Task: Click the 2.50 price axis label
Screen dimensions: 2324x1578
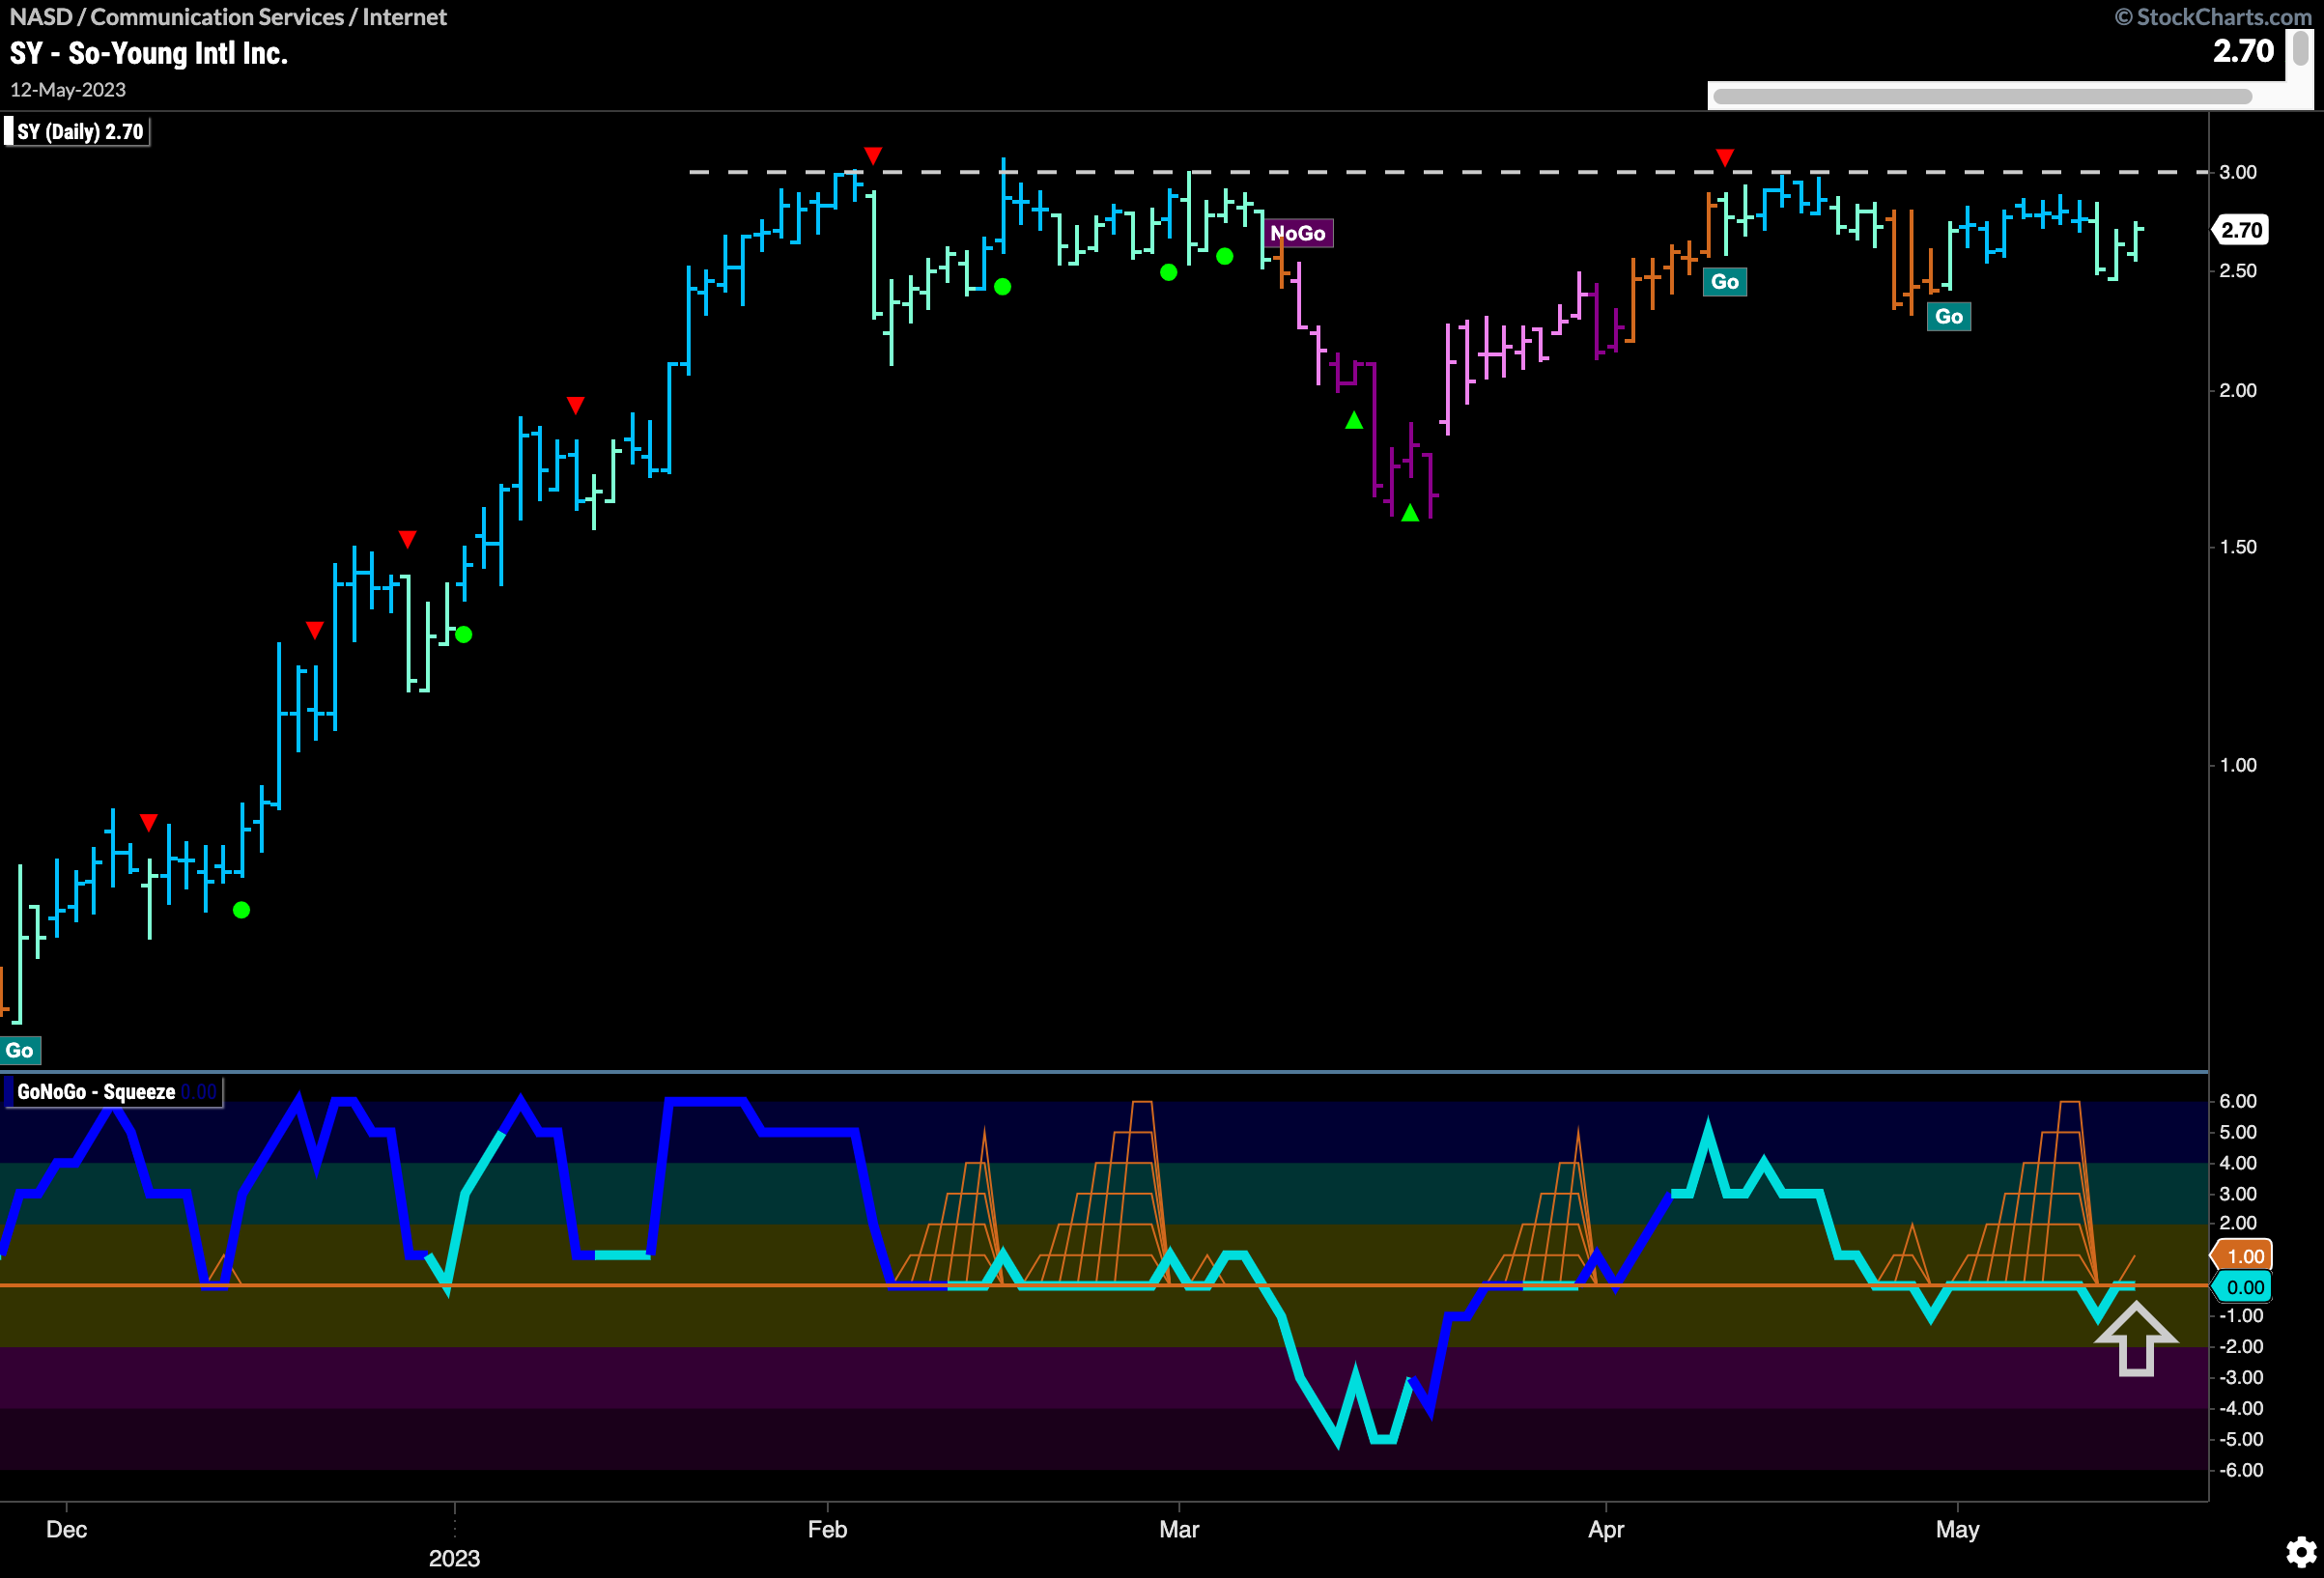Action: pos(2238,271)
